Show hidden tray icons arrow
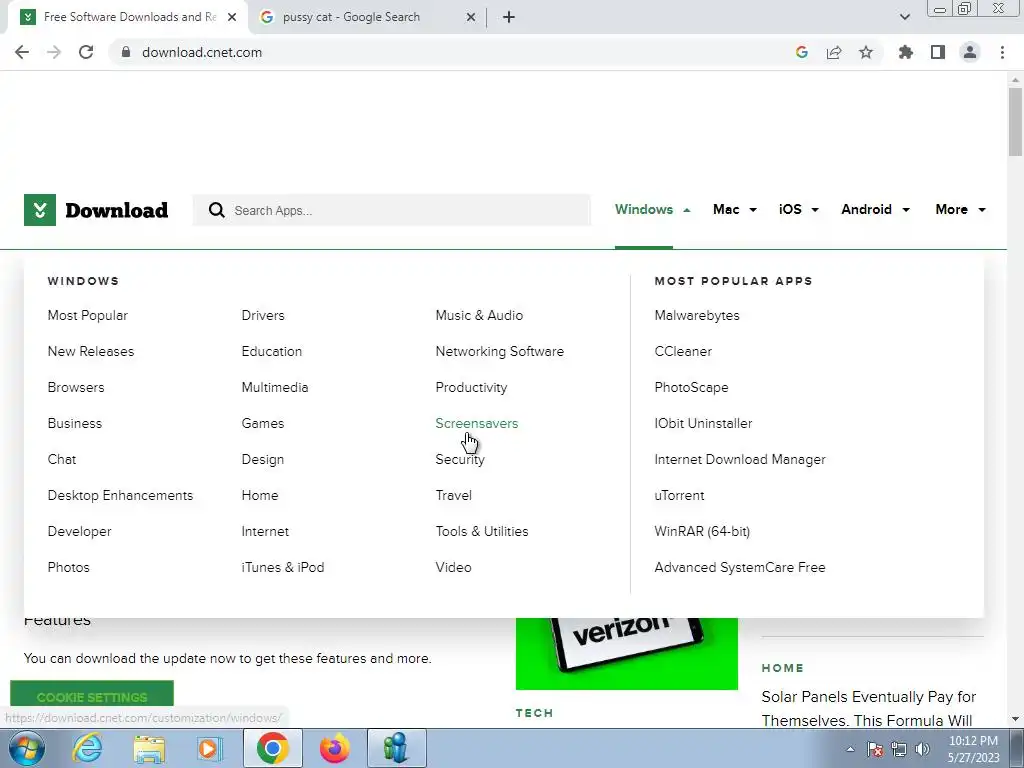 pyautogui.click(x=850, y=749)
